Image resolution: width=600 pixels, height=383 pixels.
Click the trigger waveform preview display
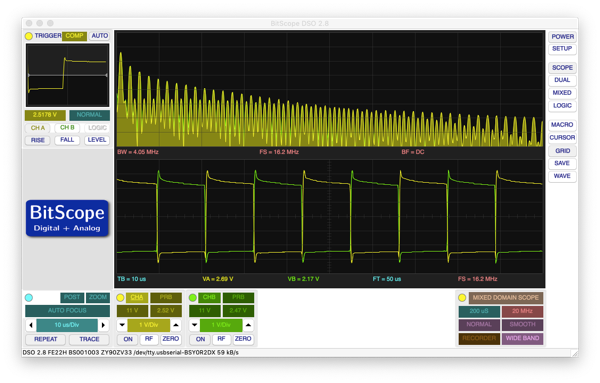67,75
